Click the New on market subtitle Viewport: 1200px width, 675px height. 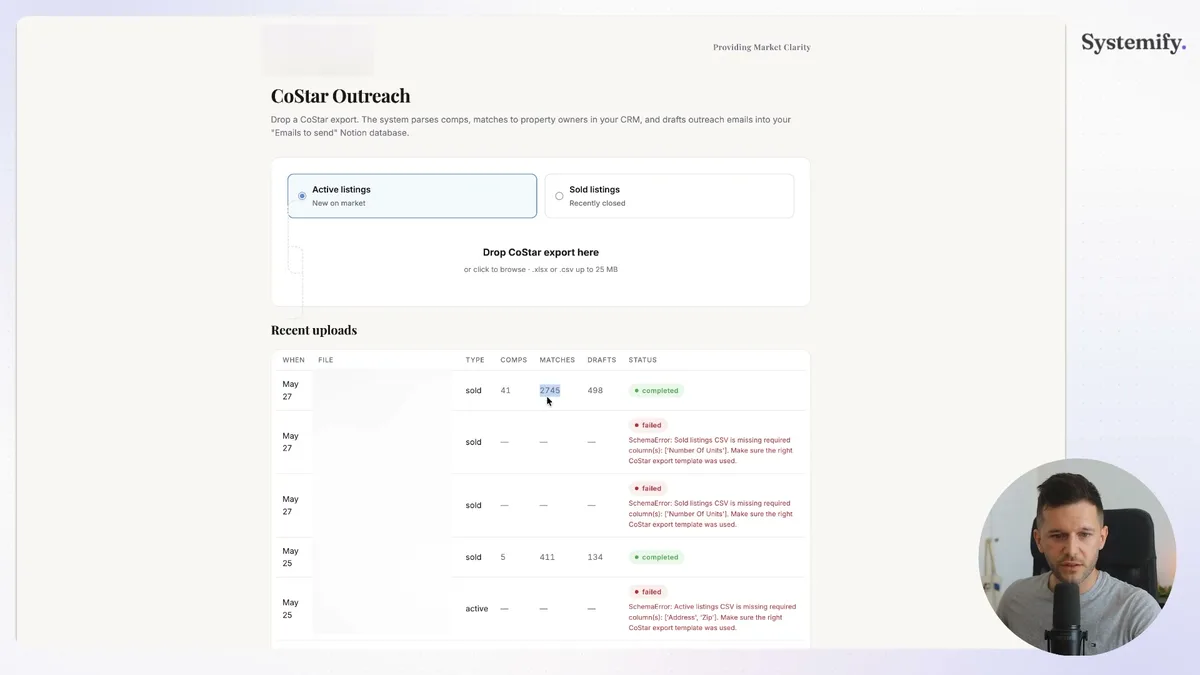point(339,203)
